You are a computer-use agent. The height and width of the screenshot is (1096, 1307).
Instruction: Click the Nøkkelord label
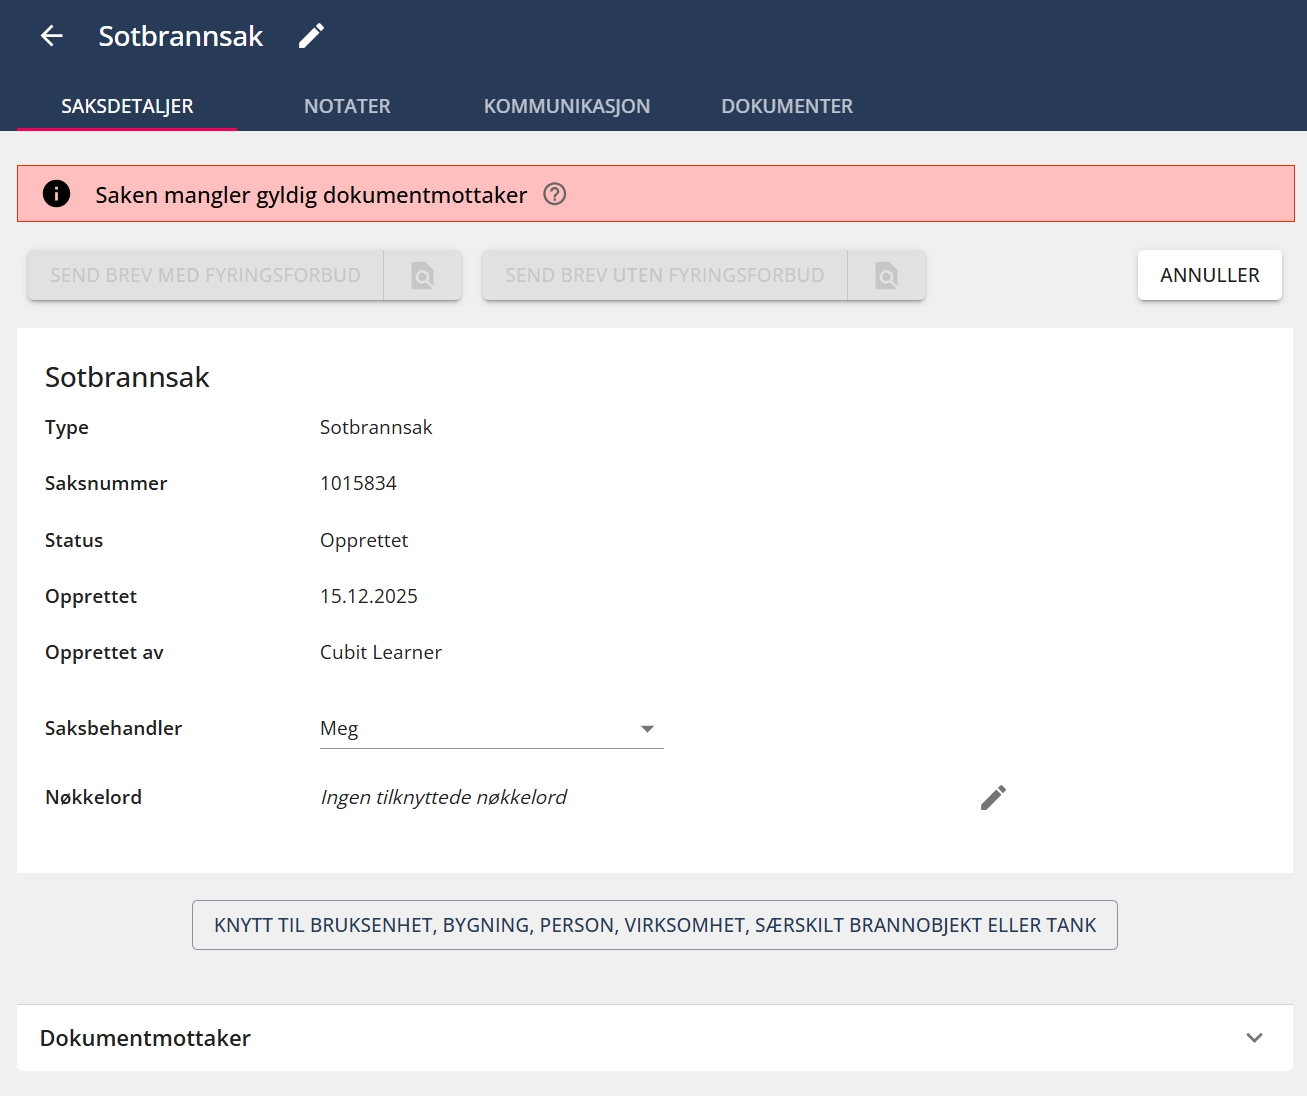coord(93,797)
